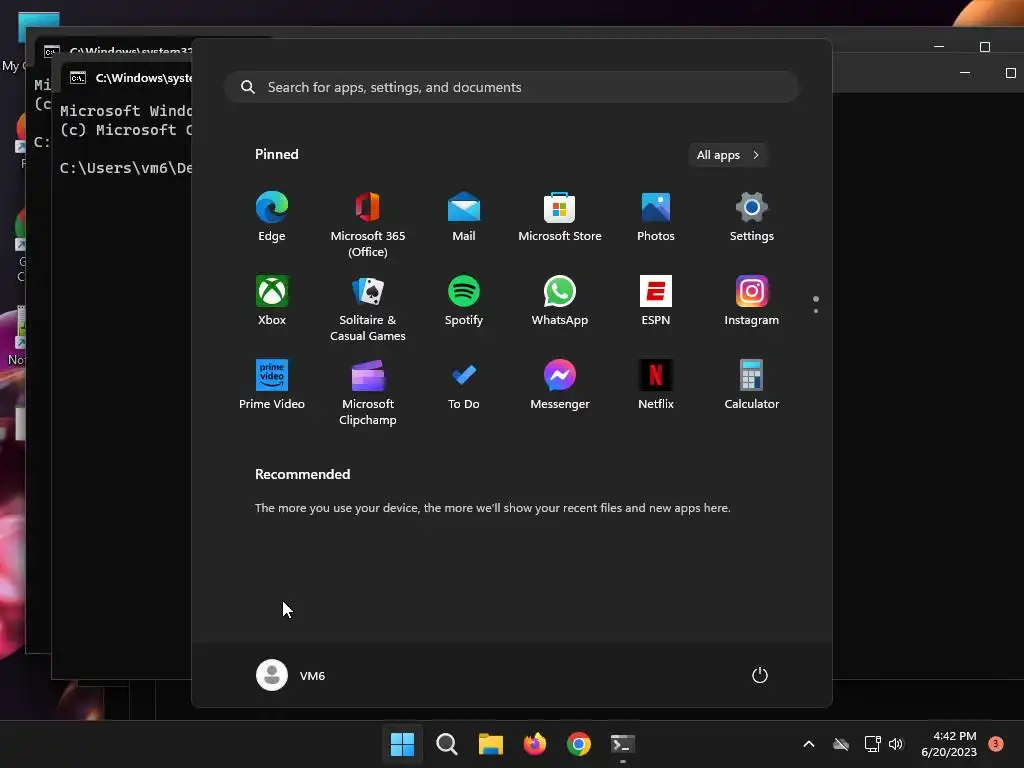Click the Start menu search field
Image resolution: width=1024 pixels, height=768 pixels.
click(x=512, y=87)
